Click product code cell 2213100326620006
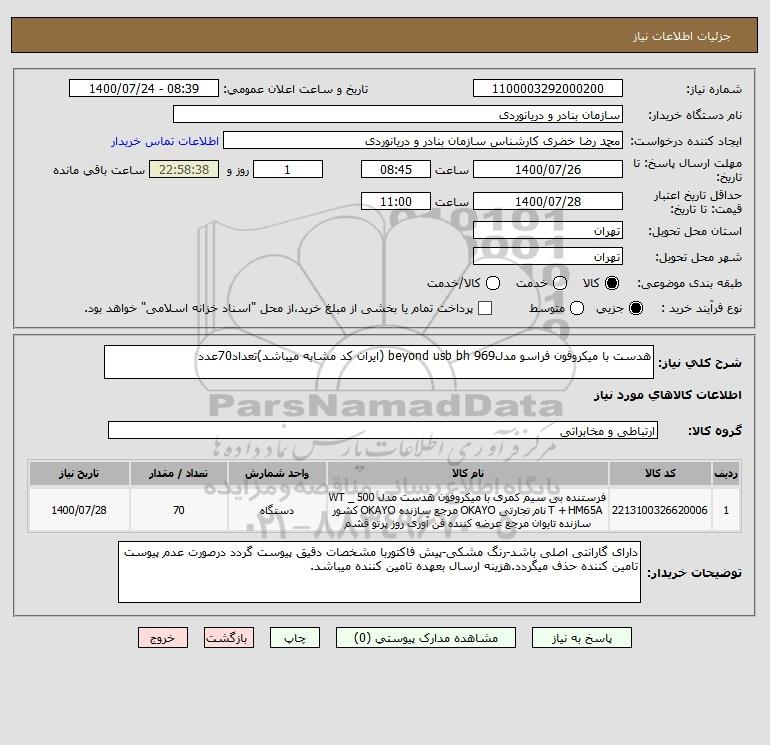Screen dimensions: 770x745 click(x=660, y=510)
